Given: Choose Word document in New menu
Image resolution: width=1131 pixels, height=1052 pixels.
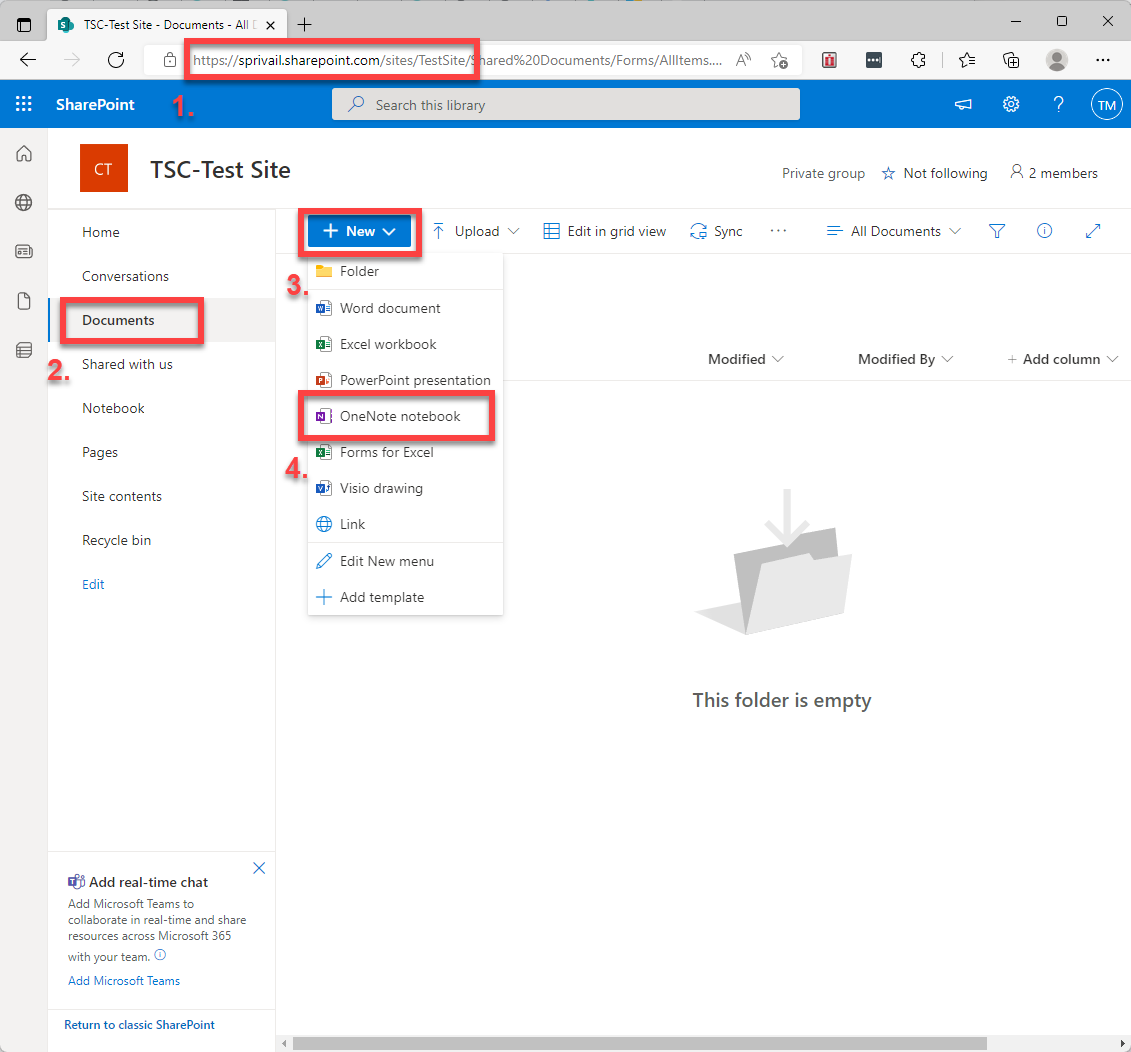Looking at the screenshot, I should click(390, 308).
